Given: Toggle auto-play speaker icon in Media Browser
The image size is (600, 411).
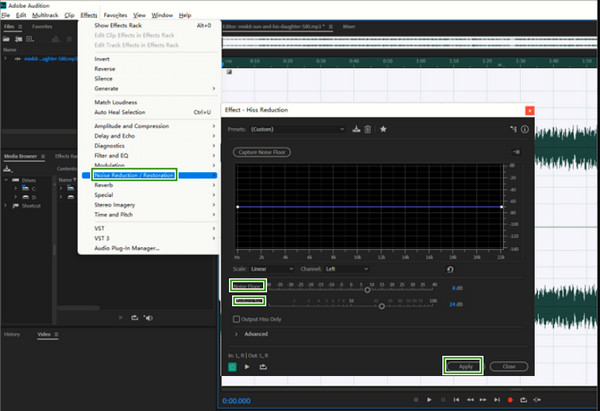Looking at the screenshot, I should (x=148, y=318).
